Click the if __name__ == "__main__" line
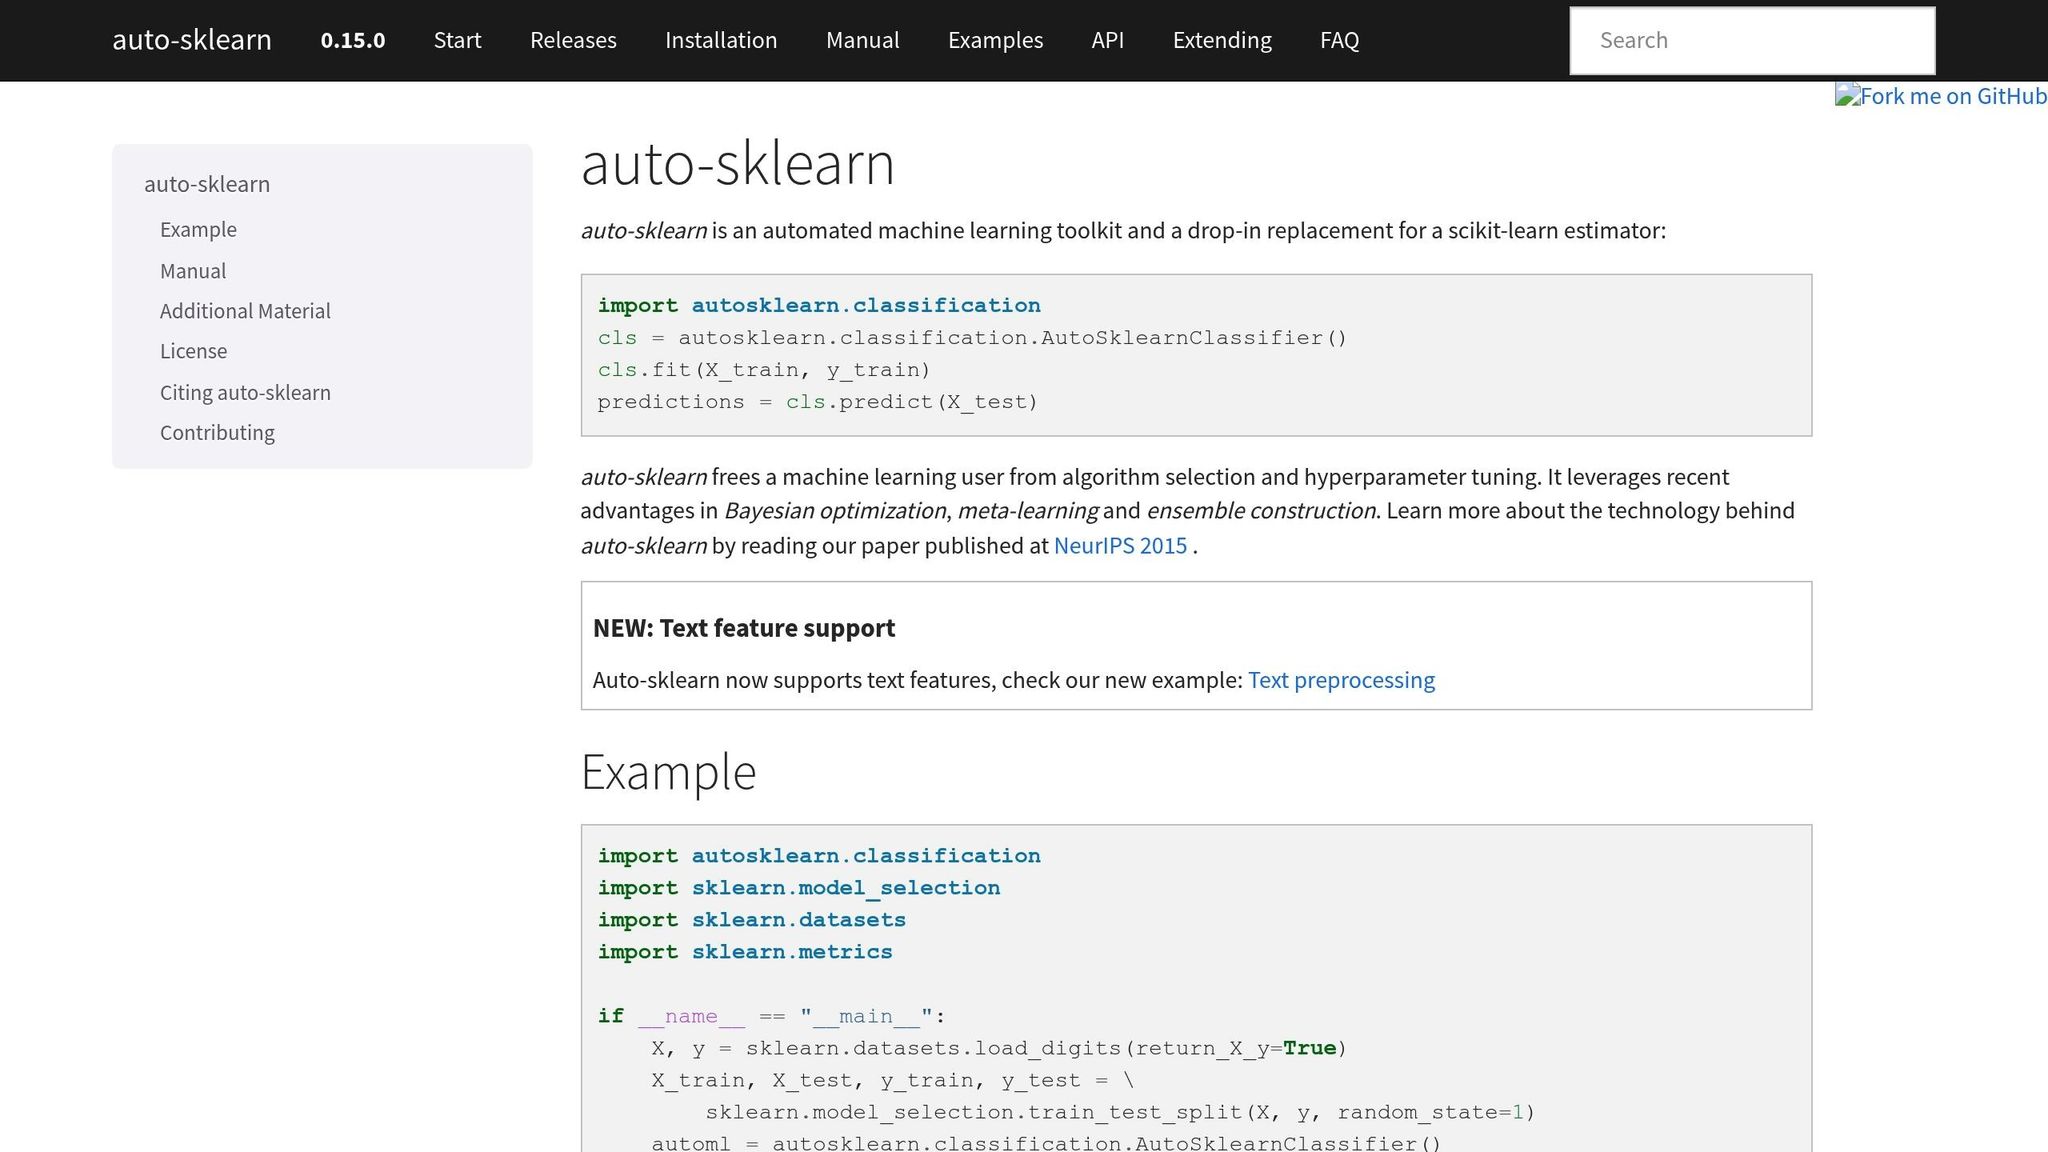This screenshot has width=2048, height=1152. [x=771, y=1016]
